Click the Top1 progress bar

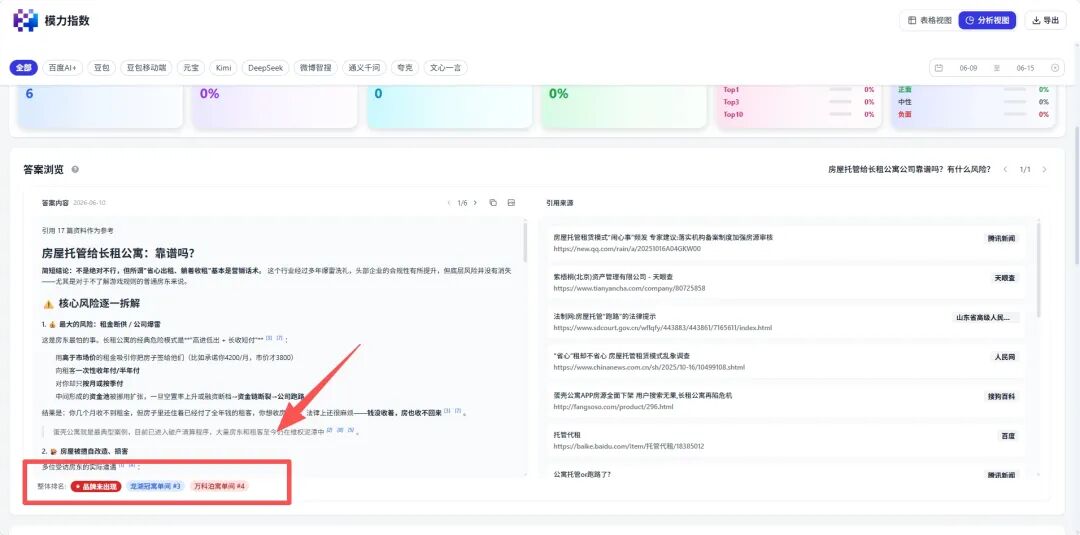(840, 90)
